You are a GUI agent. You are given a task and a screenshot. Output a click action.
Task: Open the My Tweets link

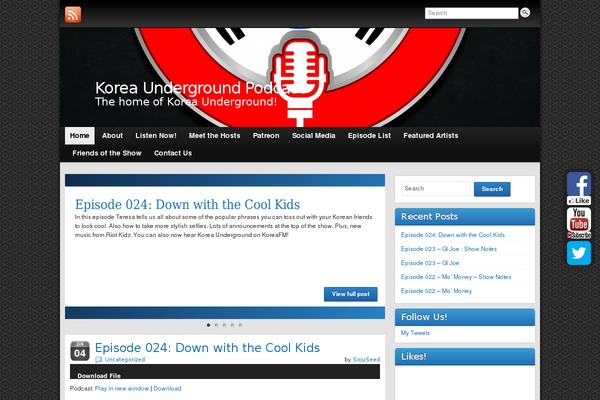(415, 333)
